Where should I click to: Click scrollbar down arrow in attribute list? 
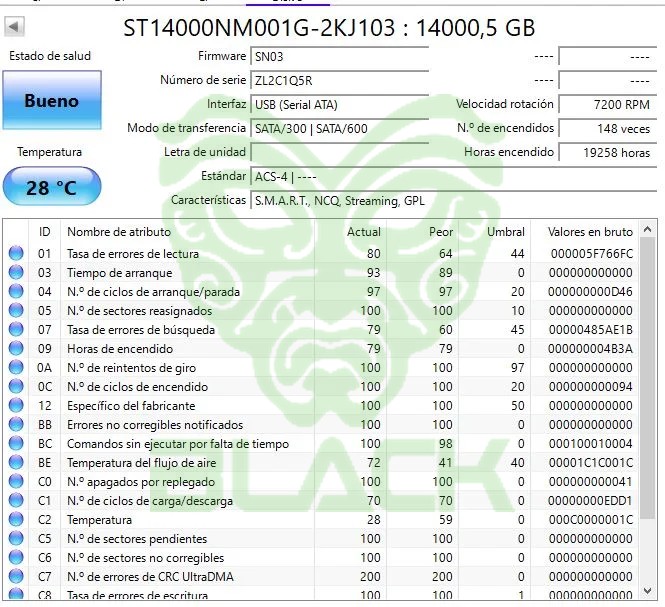[x=647, y=590]
